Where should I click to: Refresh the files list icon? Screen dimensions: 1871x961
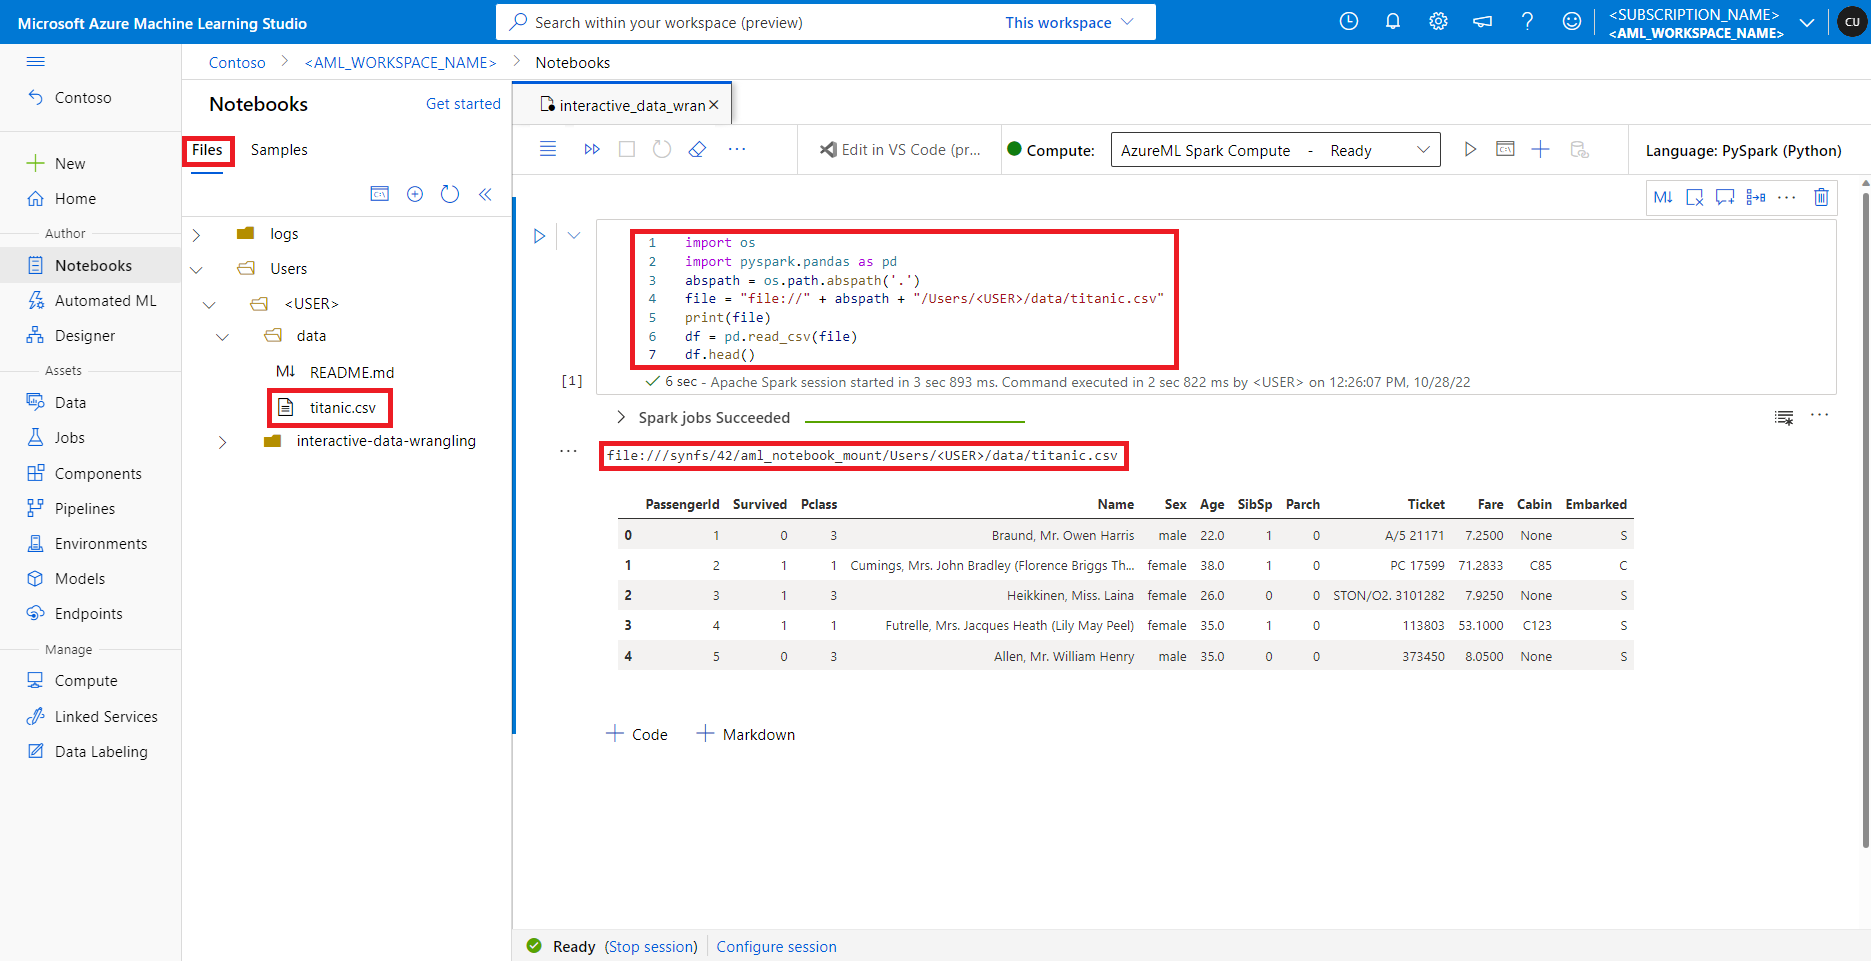click(x=450, y=193)
